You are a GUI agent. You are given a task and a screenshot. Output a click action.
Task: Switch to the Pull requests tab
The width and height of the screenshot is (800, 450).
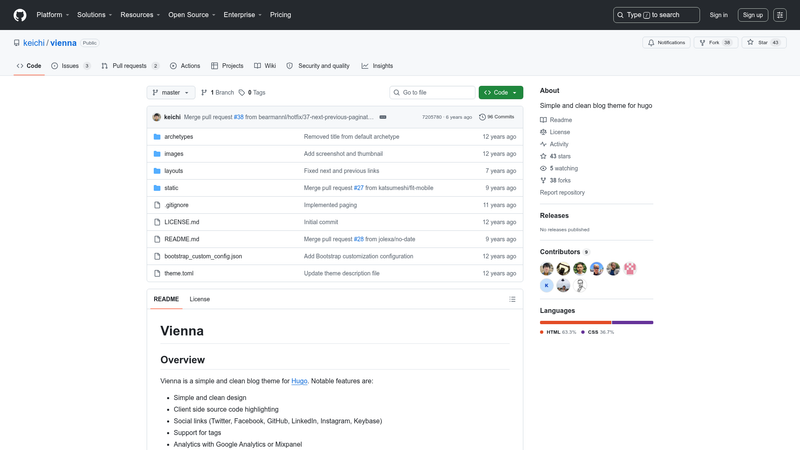130,66
